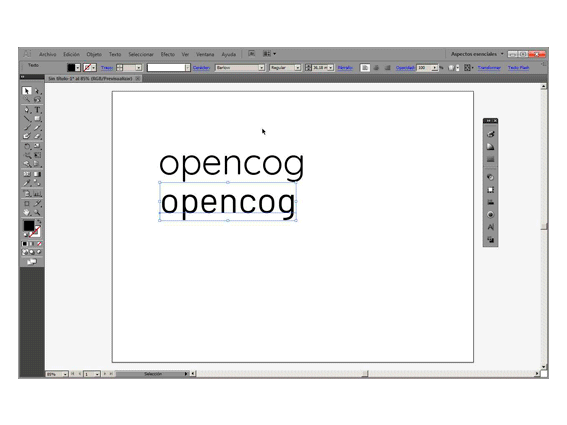The height and width of the screenshot is (425, 567).
Task: Click the Opacidad link
Action: click(x=405, y=68)
